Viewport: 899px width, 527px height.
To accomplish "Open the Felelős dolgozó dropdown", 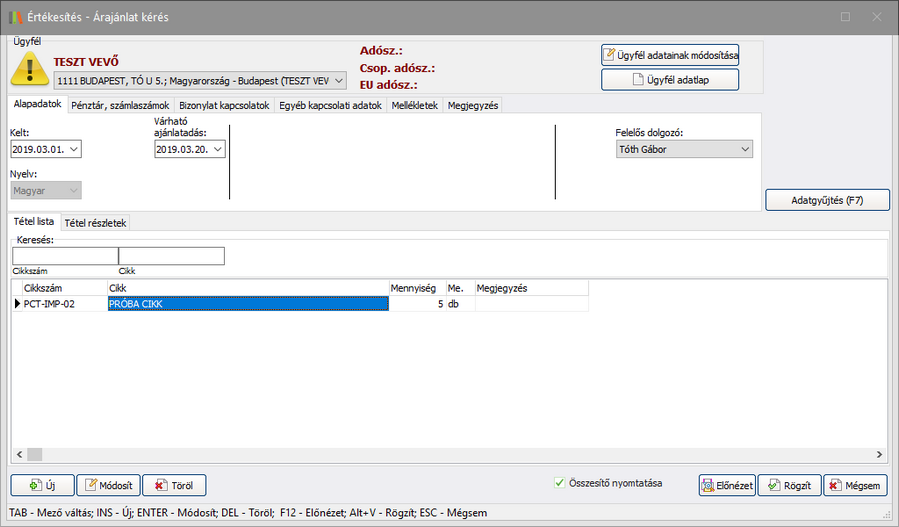I will (x=744, y=149).
